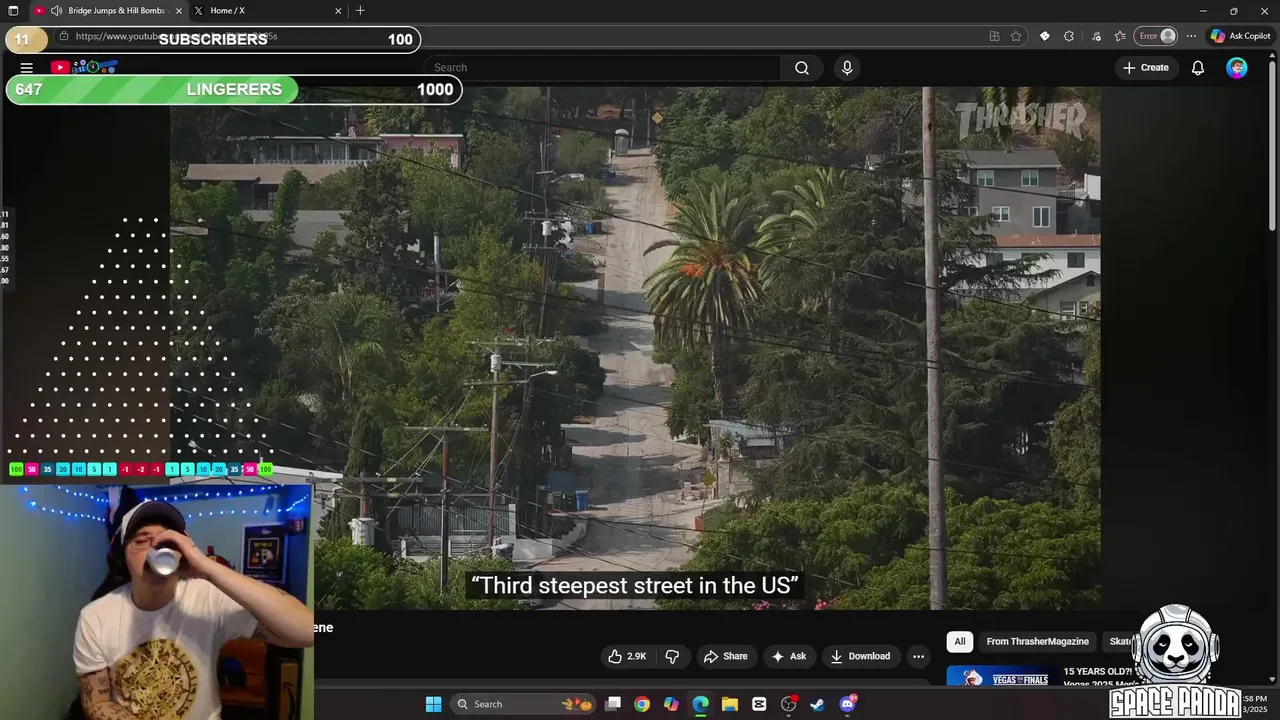Screen dimensions: 1280x720
Task: Open Task View on the taskbar
Action: coord(613,704)
